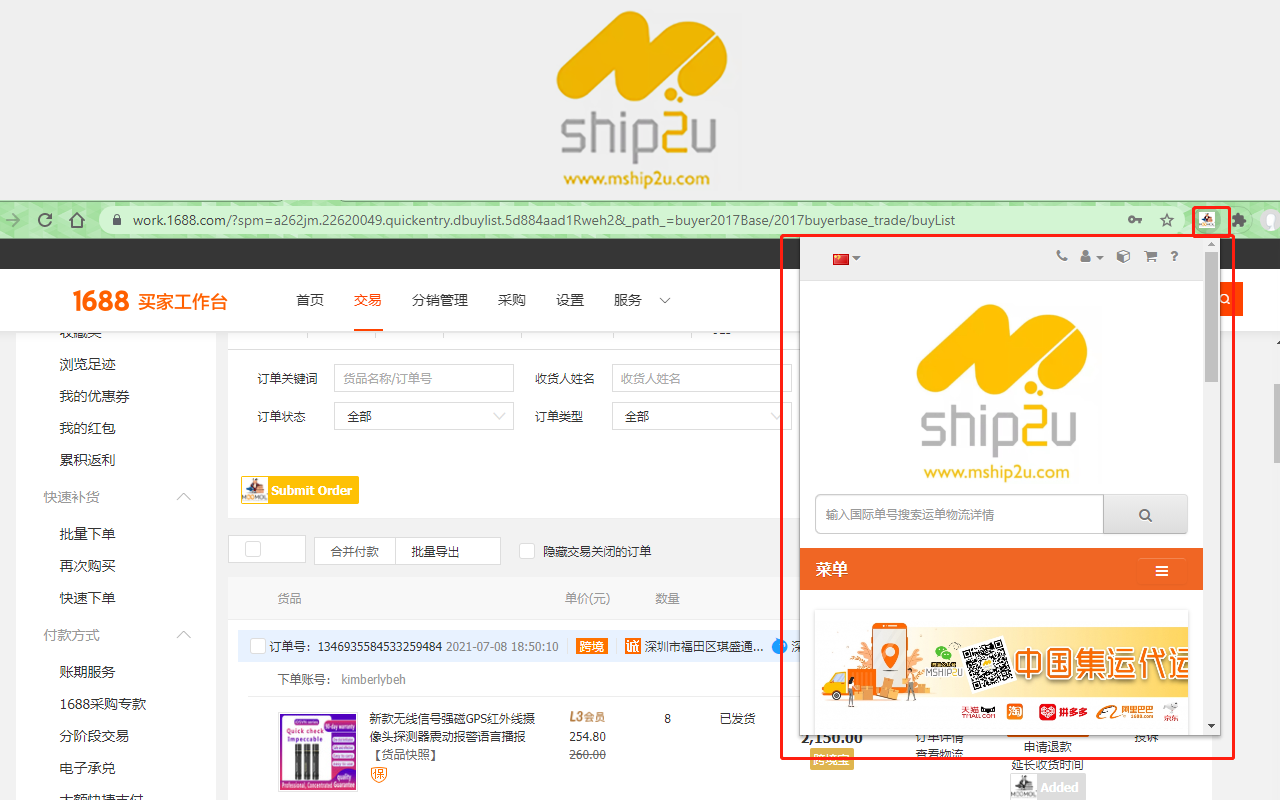Expand the 服务 menu chevron
The image size is (1280, 800).
(x=665, y=300)
